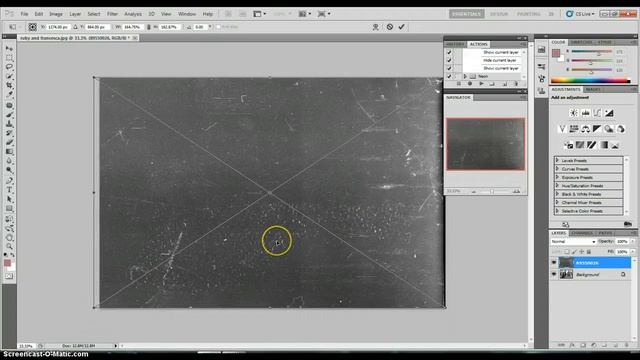The width and height of the screenshot is (640, 360).
Task: Click the rotation angle input field
Action: coord(200,27)
